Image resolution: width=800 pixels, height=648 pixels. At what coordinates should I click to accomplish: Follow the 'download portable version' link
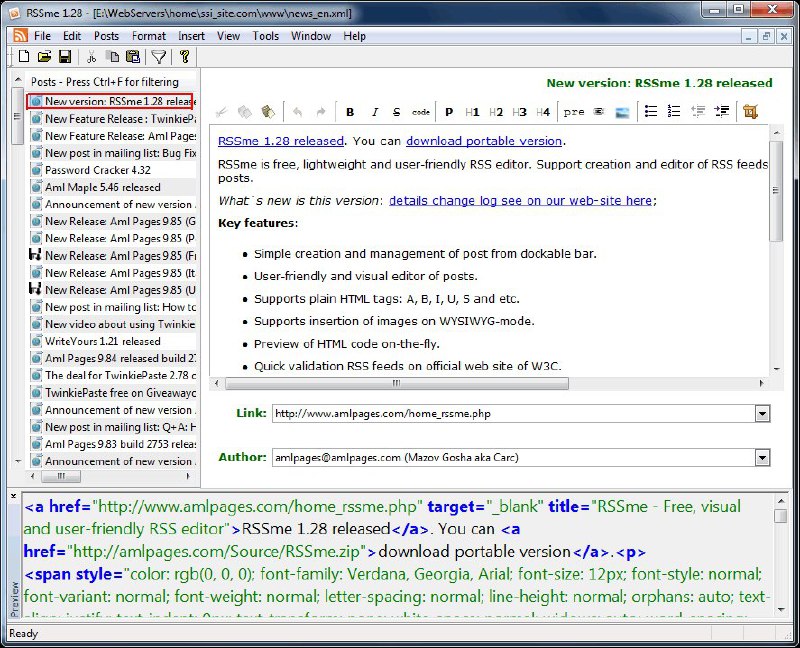pyautogui.click(x=484, y=141)
